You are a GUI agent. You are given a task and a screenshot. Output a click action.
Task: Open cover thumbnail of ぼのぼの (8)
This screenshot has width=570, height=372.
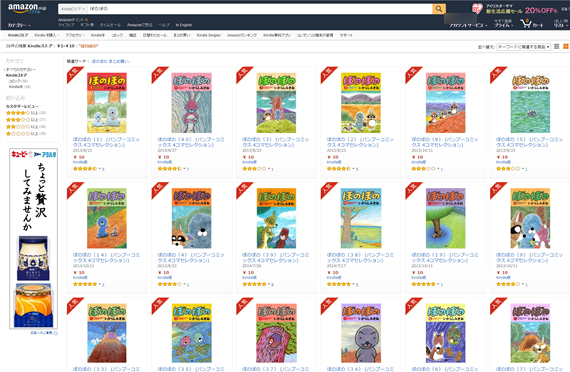tap(445, 103)
